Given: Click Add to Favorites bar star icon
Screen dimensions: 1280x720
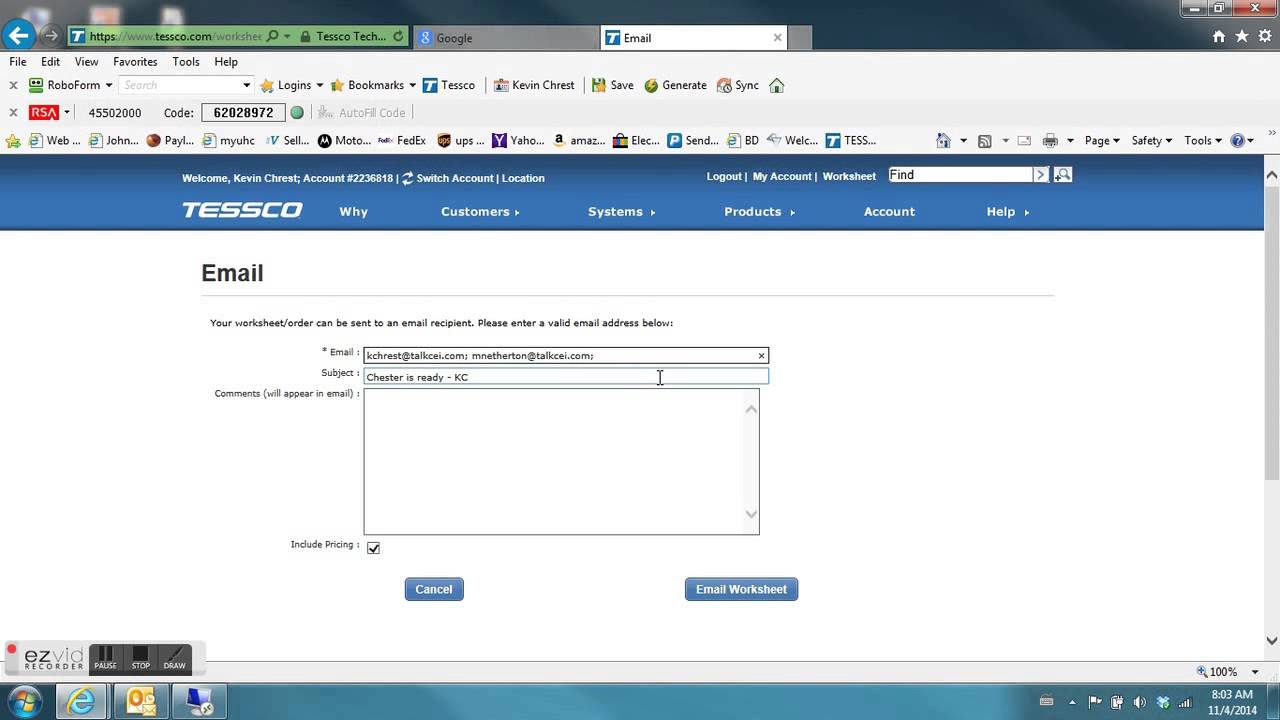Looking at the screenshot, I should (14, 141).
